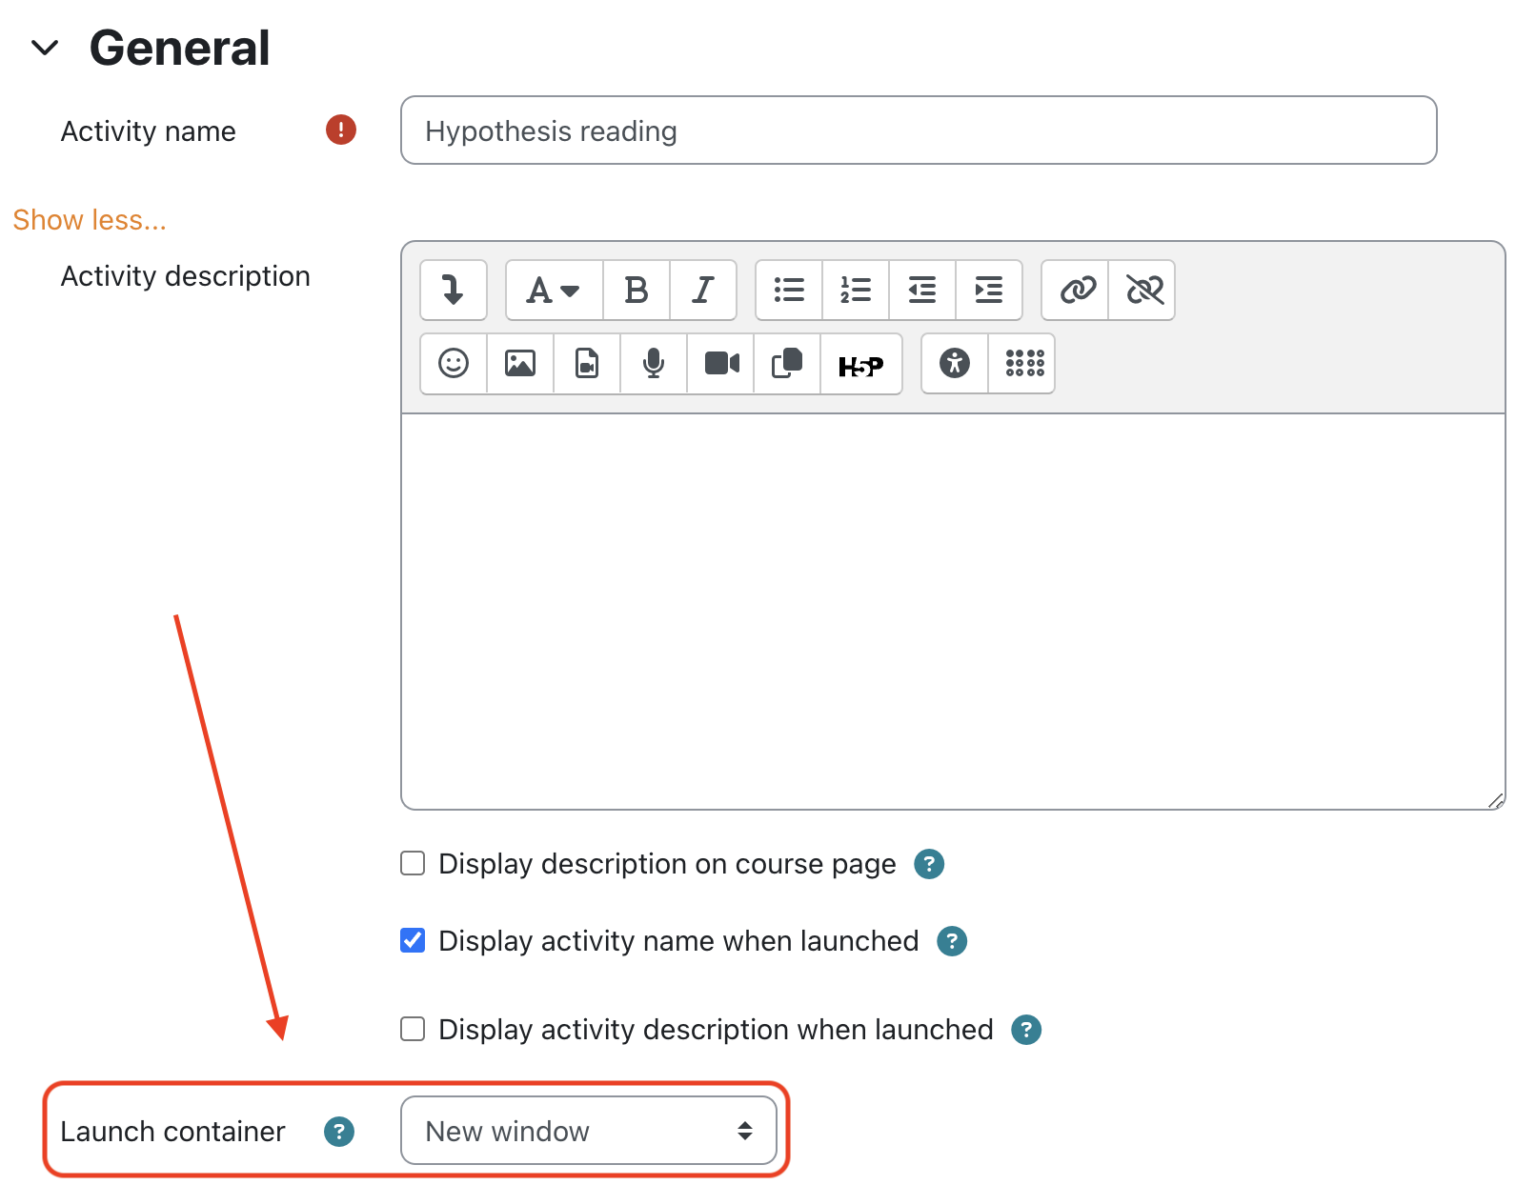
Task: Open the Launch container dropdown
Action: tap(588, 1131)
